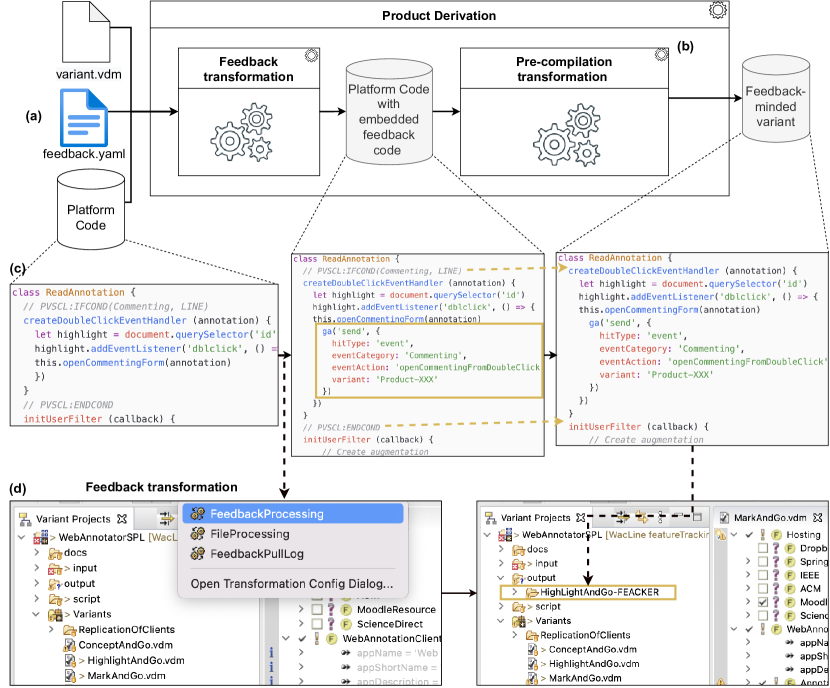Expand docs folder in Feedback transformation screenshot
The height and width of the screenshot is (688, 830).
point(37,553)
